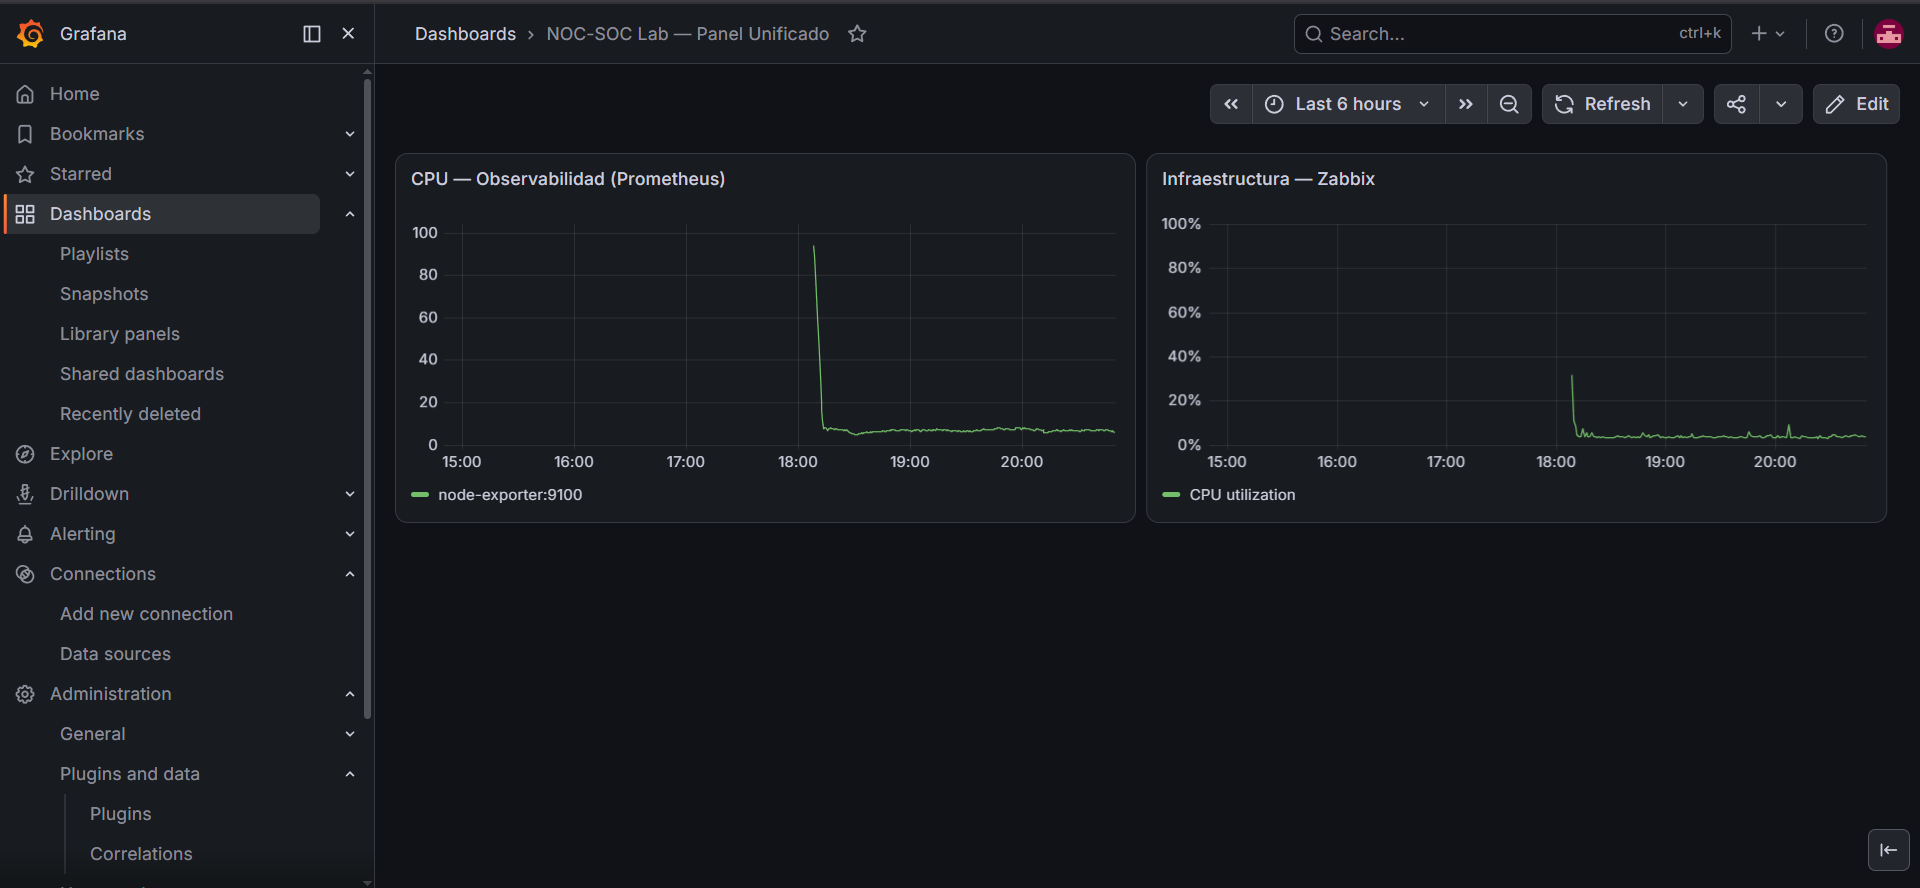This screenshot has height=888, width=1920.
Task: Open the plus new-item menu
Action: tap(1768, 34)
